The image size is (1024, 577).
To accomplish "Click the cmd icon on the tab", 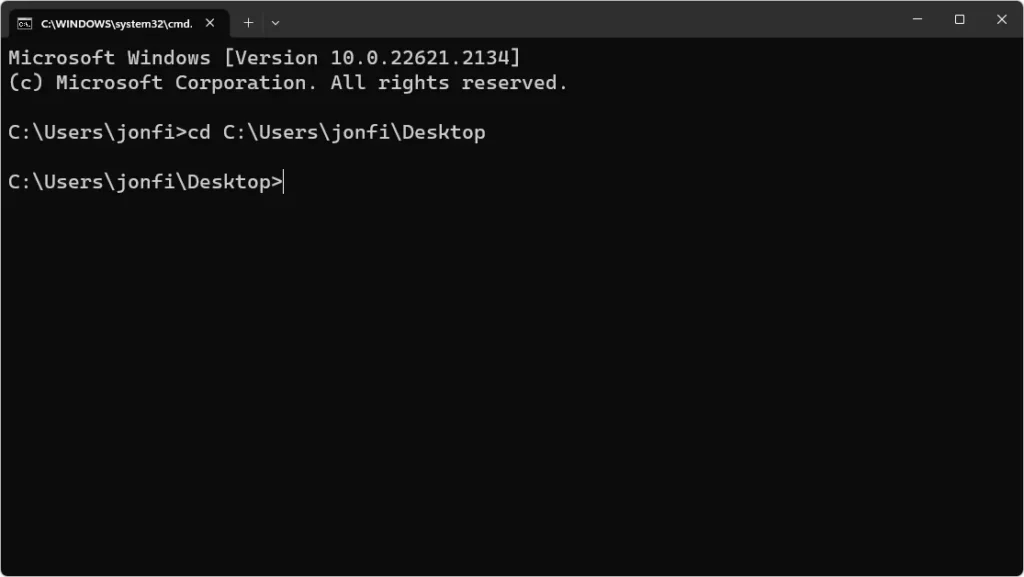I will point(24,23).
